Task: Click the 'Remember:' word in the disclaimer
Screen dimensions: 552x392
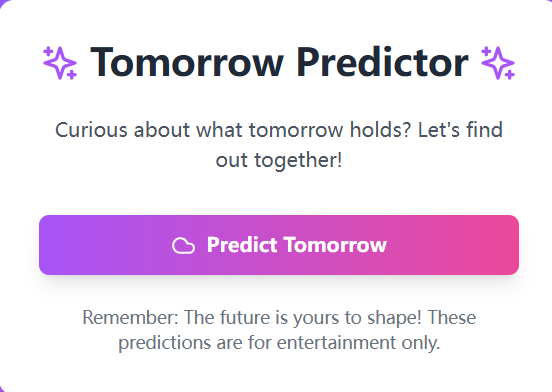Action: [131, 317]
